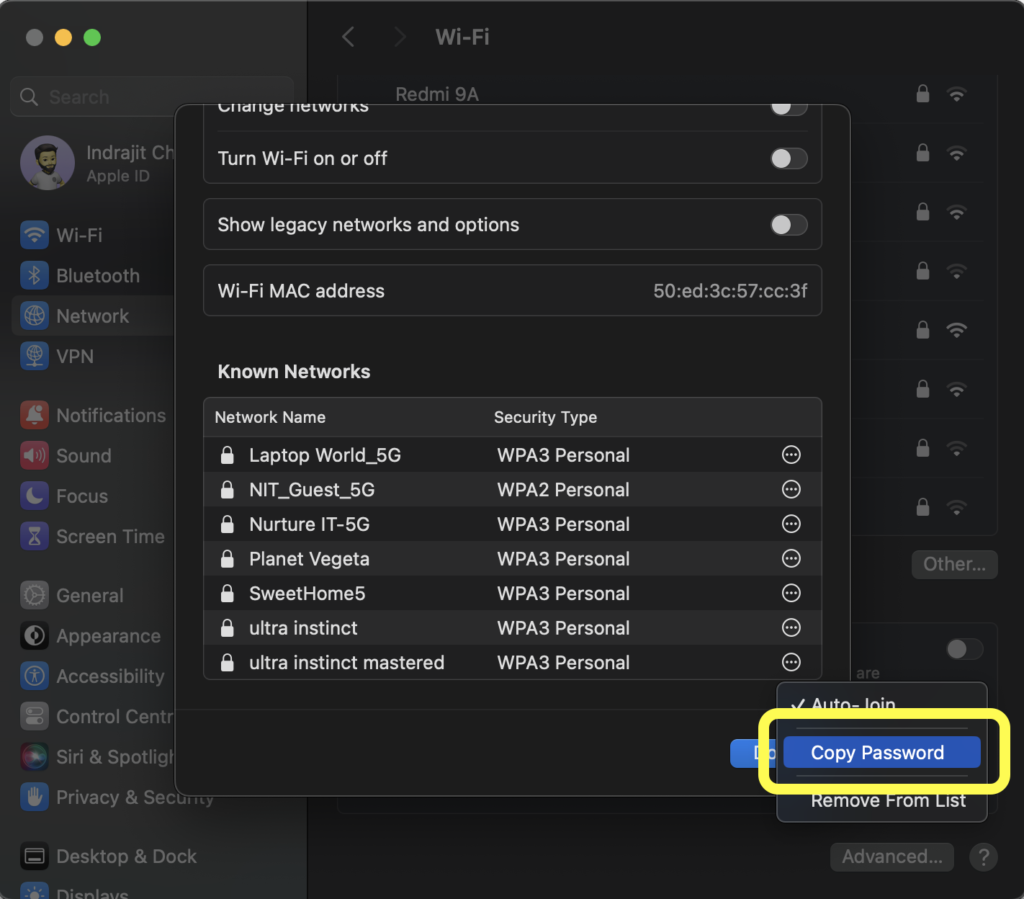The width and height of the screenshot is (1024, 899).
Task: Select the Screen Time hourglass icon
Action: tap(35, 537)
